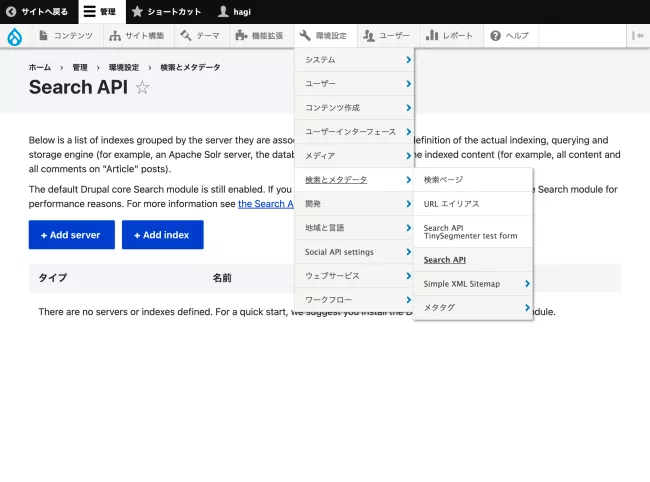Expand the メタタグ submenu arrow
The image size is (650, 482).
pyautogui.click(x=527, y=308)
